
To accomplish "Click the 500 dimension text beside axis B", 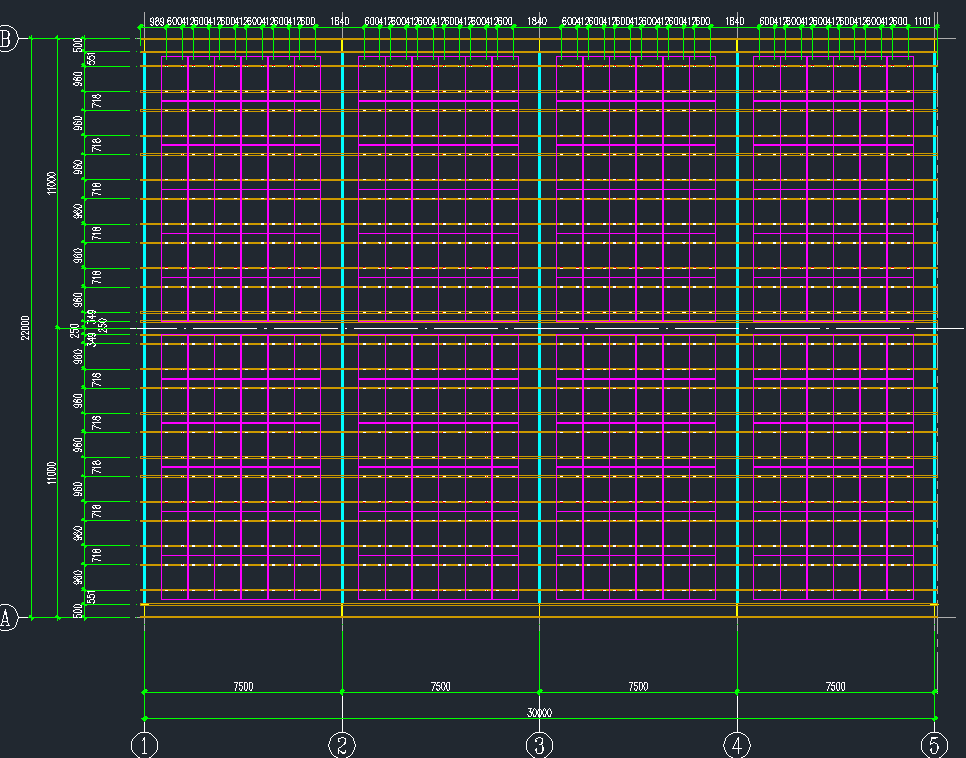I will click(78, 46).
